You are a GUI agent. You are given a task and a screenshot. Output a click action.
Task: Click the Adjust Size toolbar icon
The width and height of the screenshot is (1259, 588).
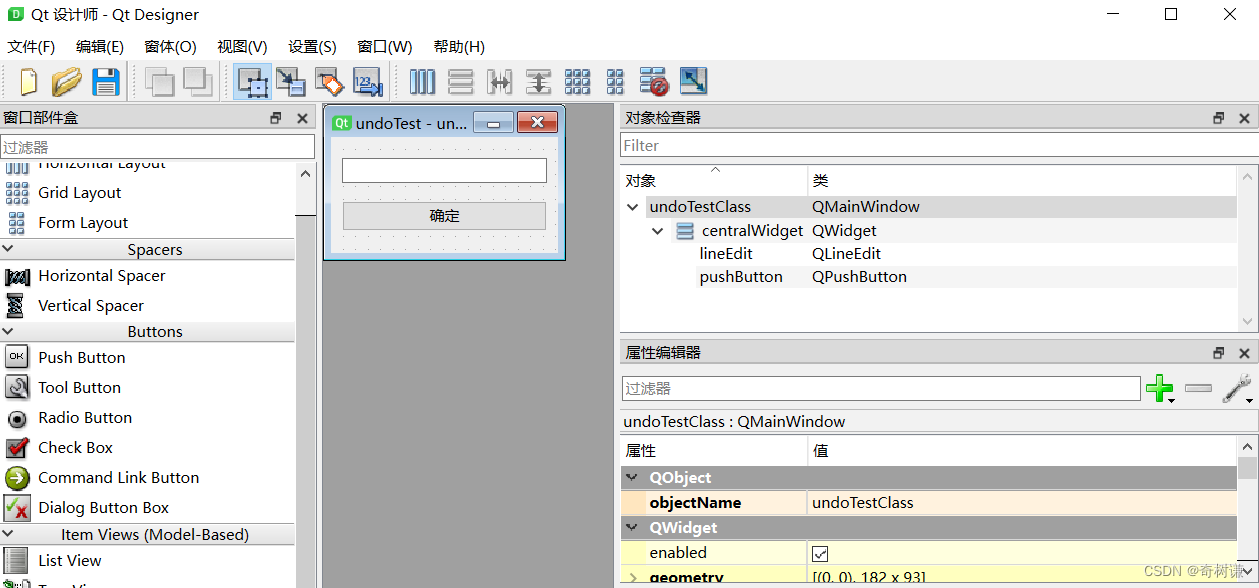(x=691, y=81)
